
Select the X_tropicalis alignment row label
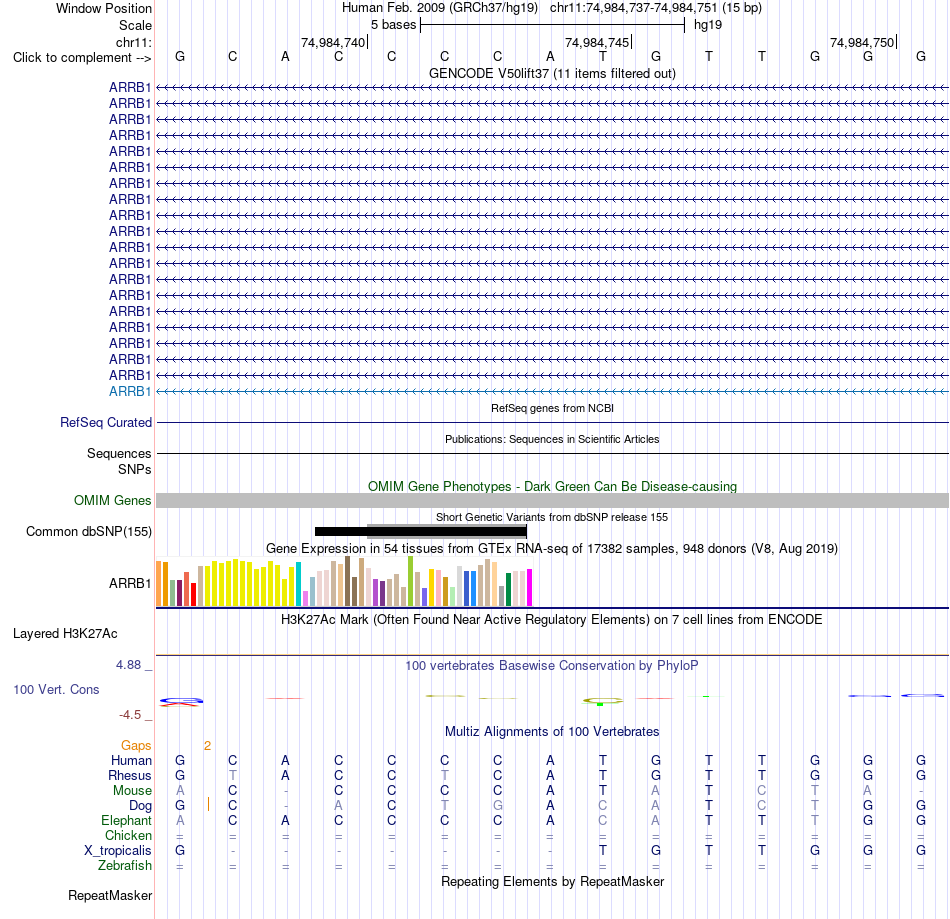pyautogui.click(x=118, y=851)
